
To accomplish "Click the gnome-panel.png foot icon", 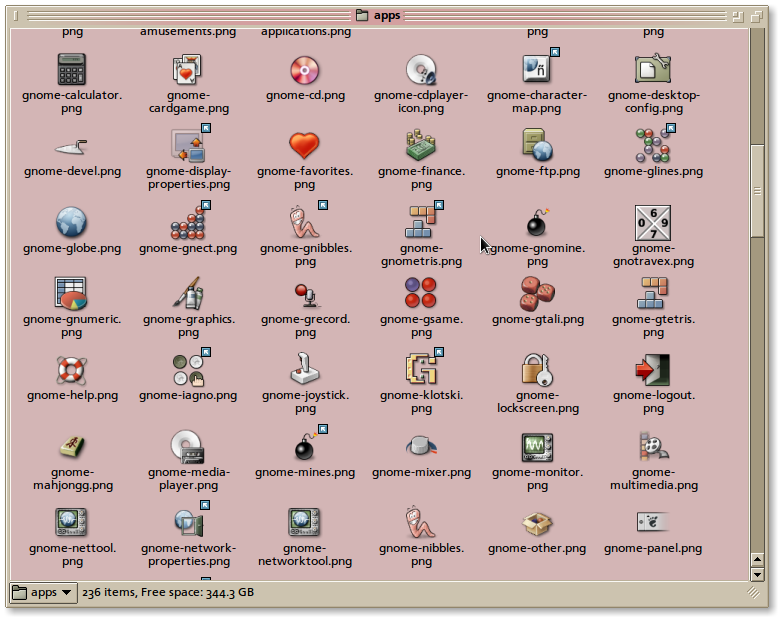I will [653, 522].
